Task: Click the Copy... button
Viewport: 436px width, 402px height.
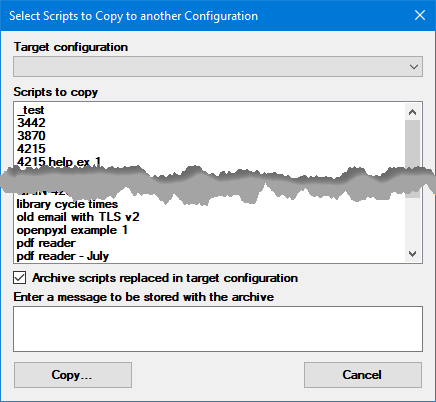Action: (x=73, y=375)
